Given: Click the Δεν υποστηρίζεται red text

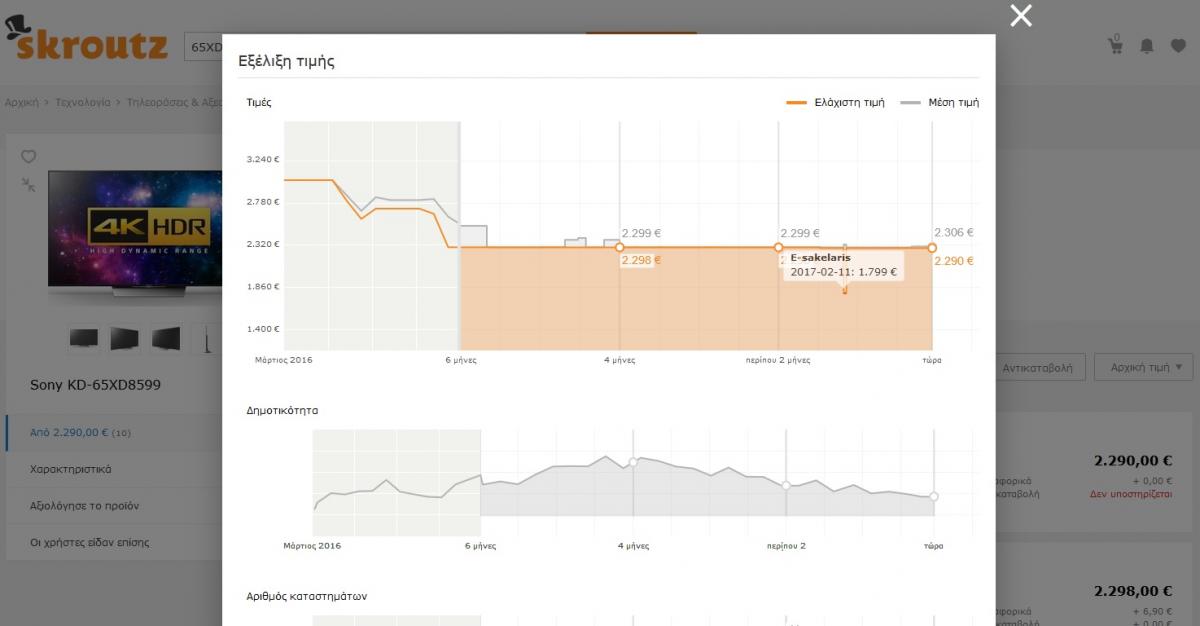Looking at the screenshot, I should 1131,494.
